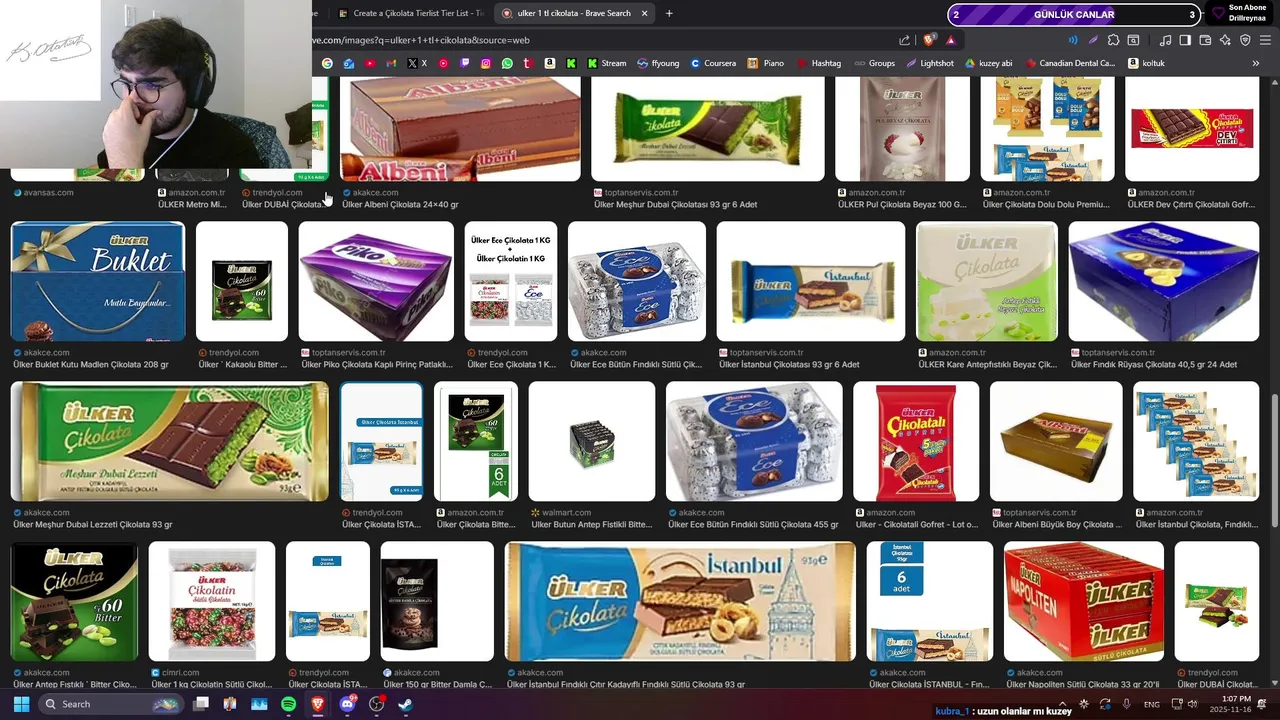Open the browser extensions puzzle icon
This screenshot has width=1280, height=720.
pyautogui.click(x=1113, y=40)
